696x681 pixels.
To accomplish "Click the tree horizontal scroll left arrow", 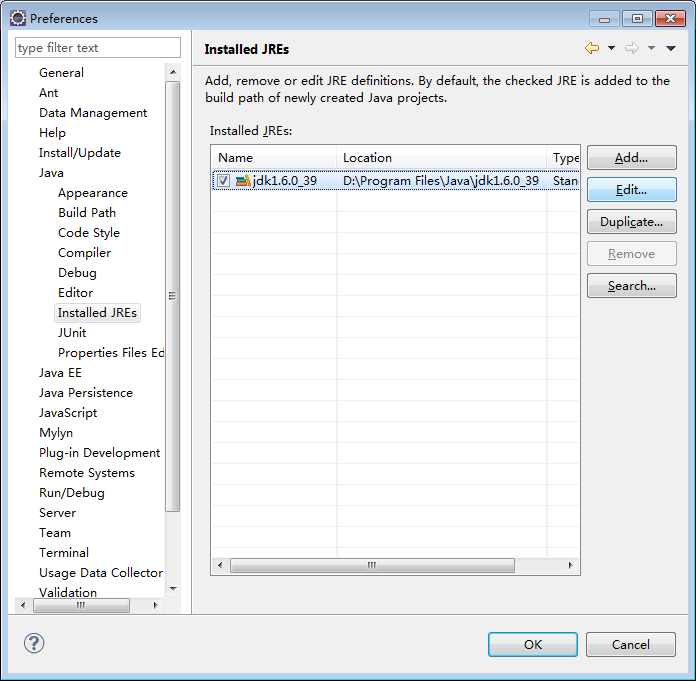I will pos(23,605).
